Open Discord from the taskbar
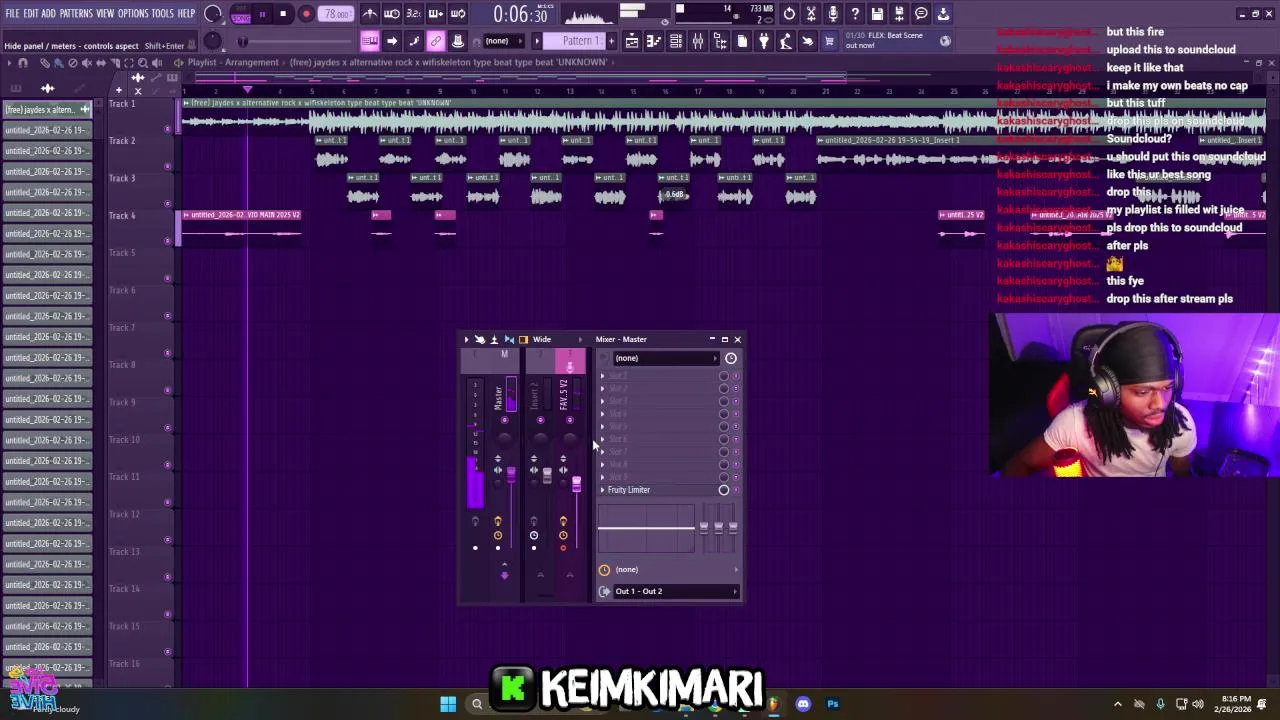Viewport: 1280px width, 720px height. tap(803, 704)
